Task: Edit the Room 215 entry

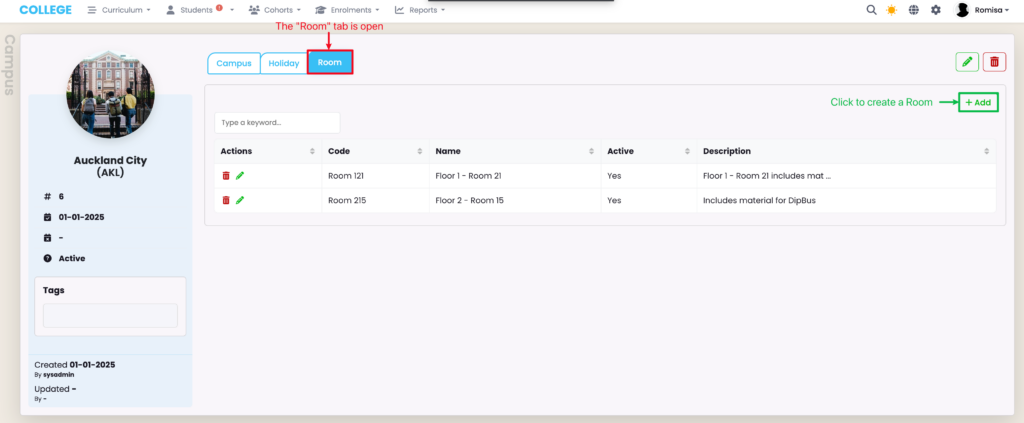Action: 240,200
